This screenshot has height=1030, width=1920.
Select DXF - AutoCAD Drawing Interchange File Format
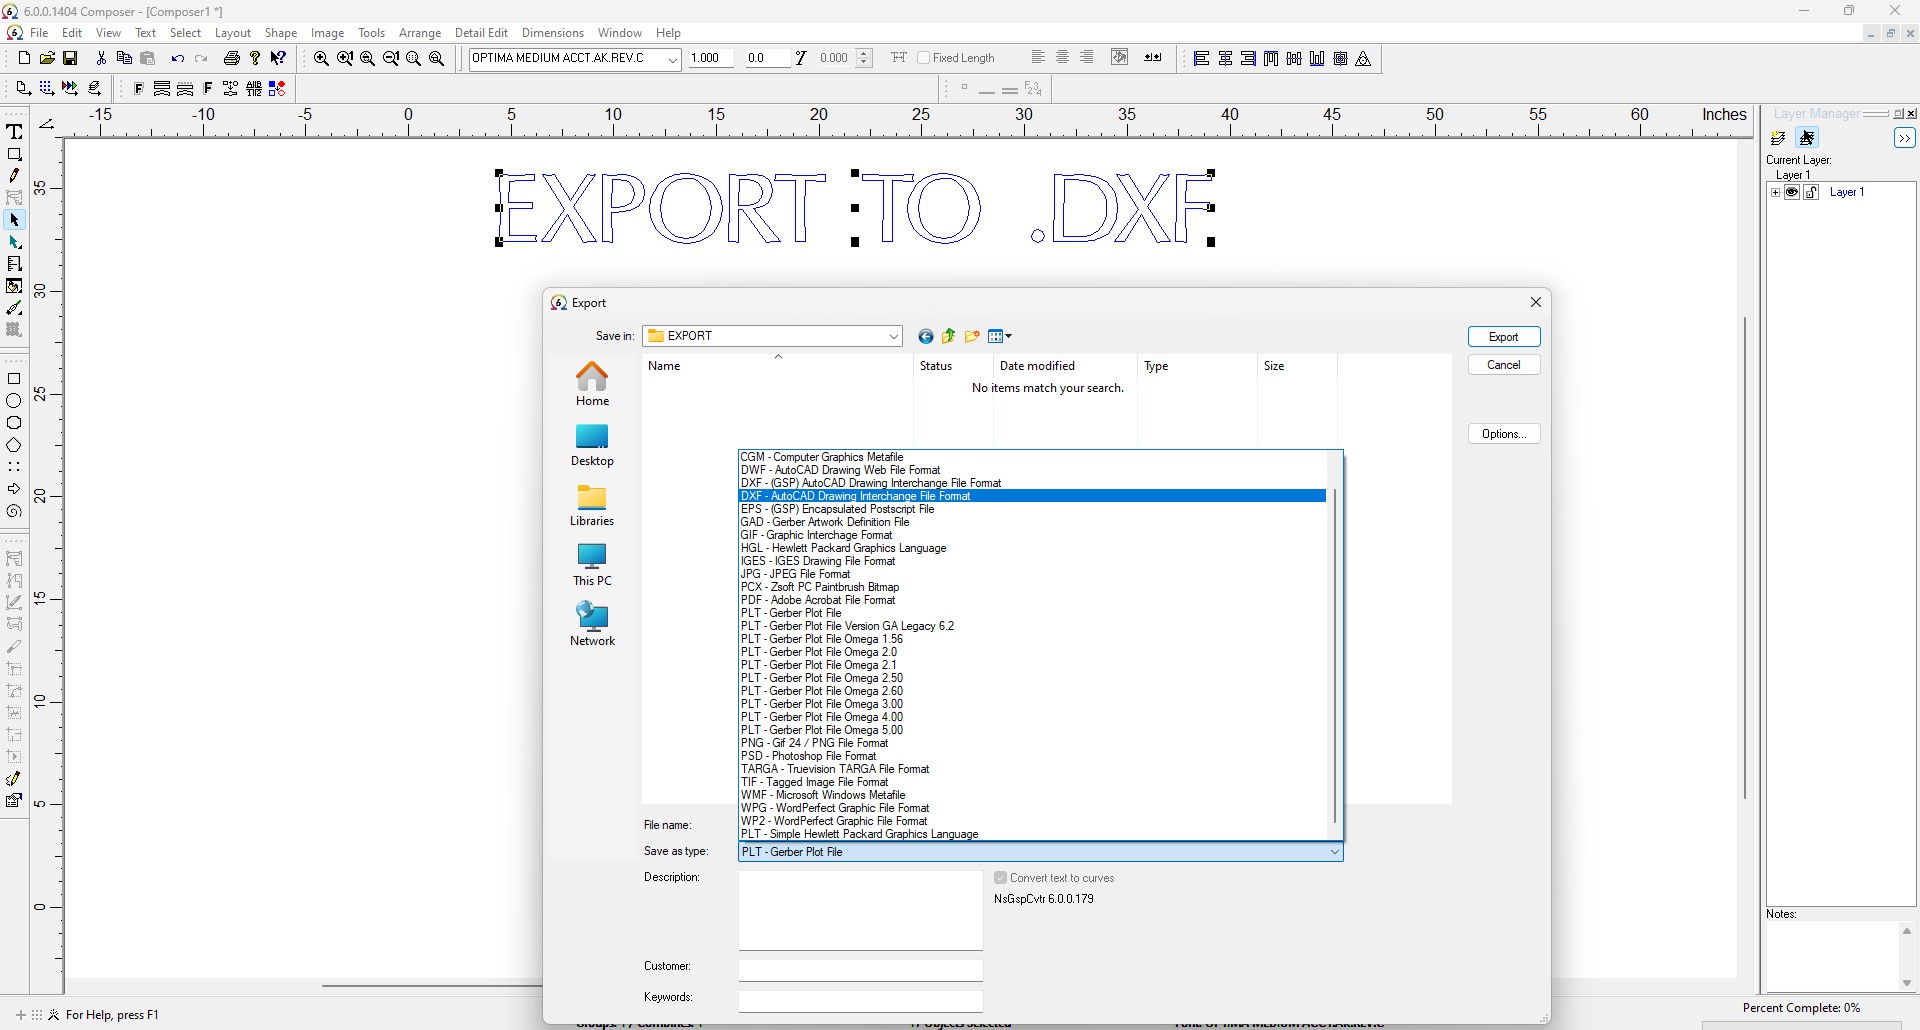point(1032,496)
